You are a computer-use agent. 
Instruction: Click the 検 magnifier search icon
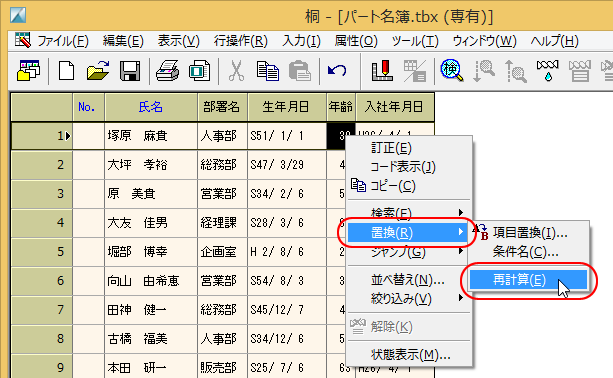(452, 71)
